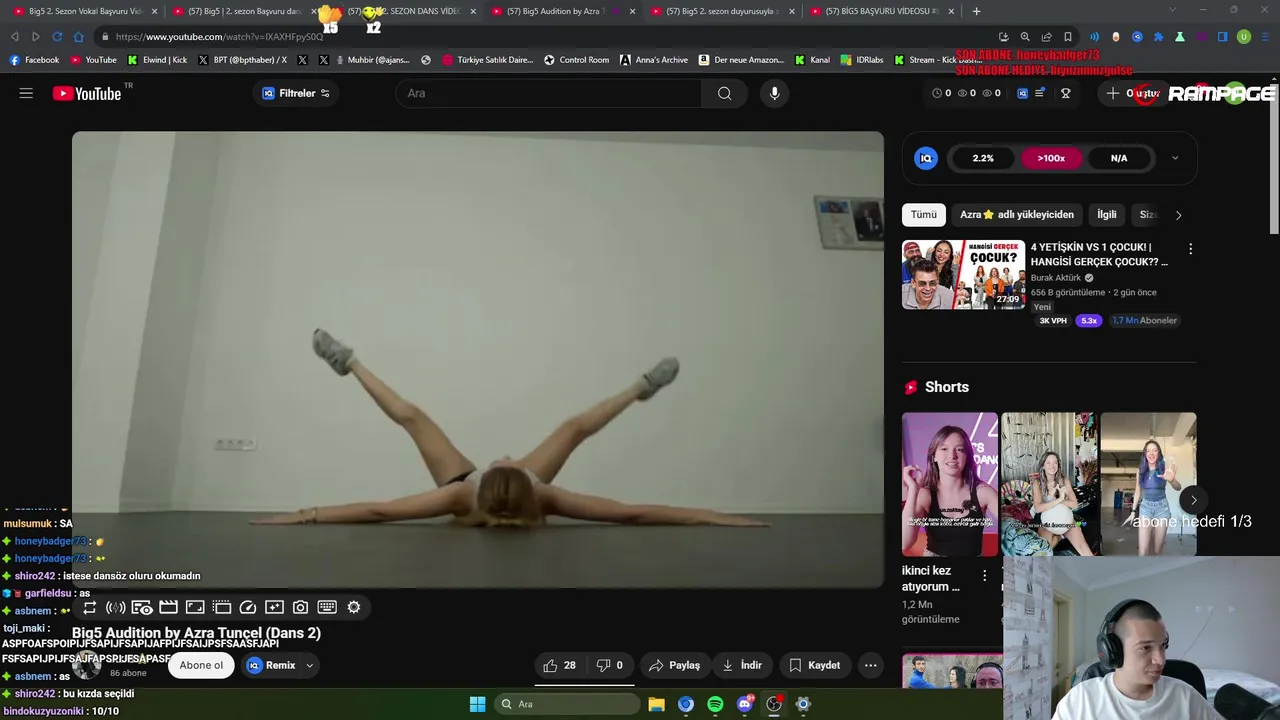1280x720 pixels.
Task: Open the YouTube hamburger guide menu
Action: click(26, 93)
